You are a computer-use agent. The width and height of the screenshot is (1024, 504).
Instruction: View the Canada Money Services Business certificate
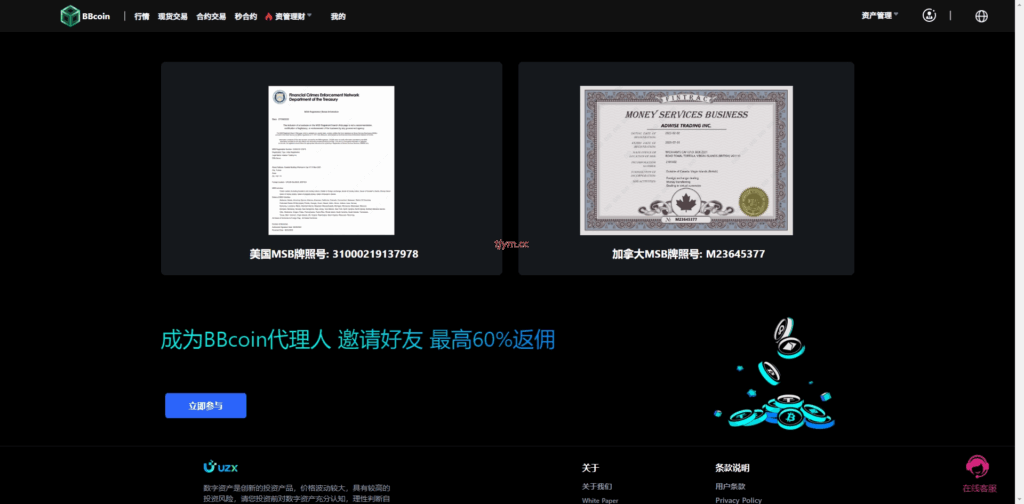[686, 160]
